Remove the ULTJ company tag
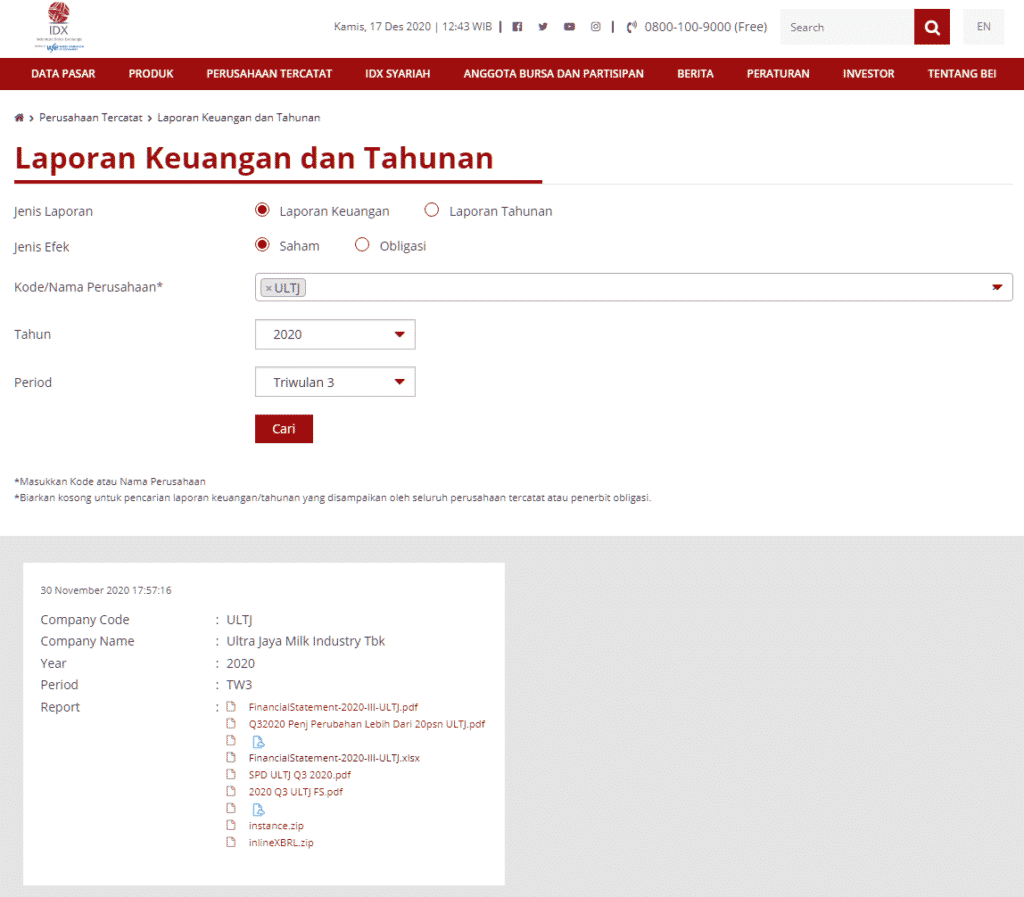Image resolution: width=1024 pixels, height=897 pixels. point(268,287)
